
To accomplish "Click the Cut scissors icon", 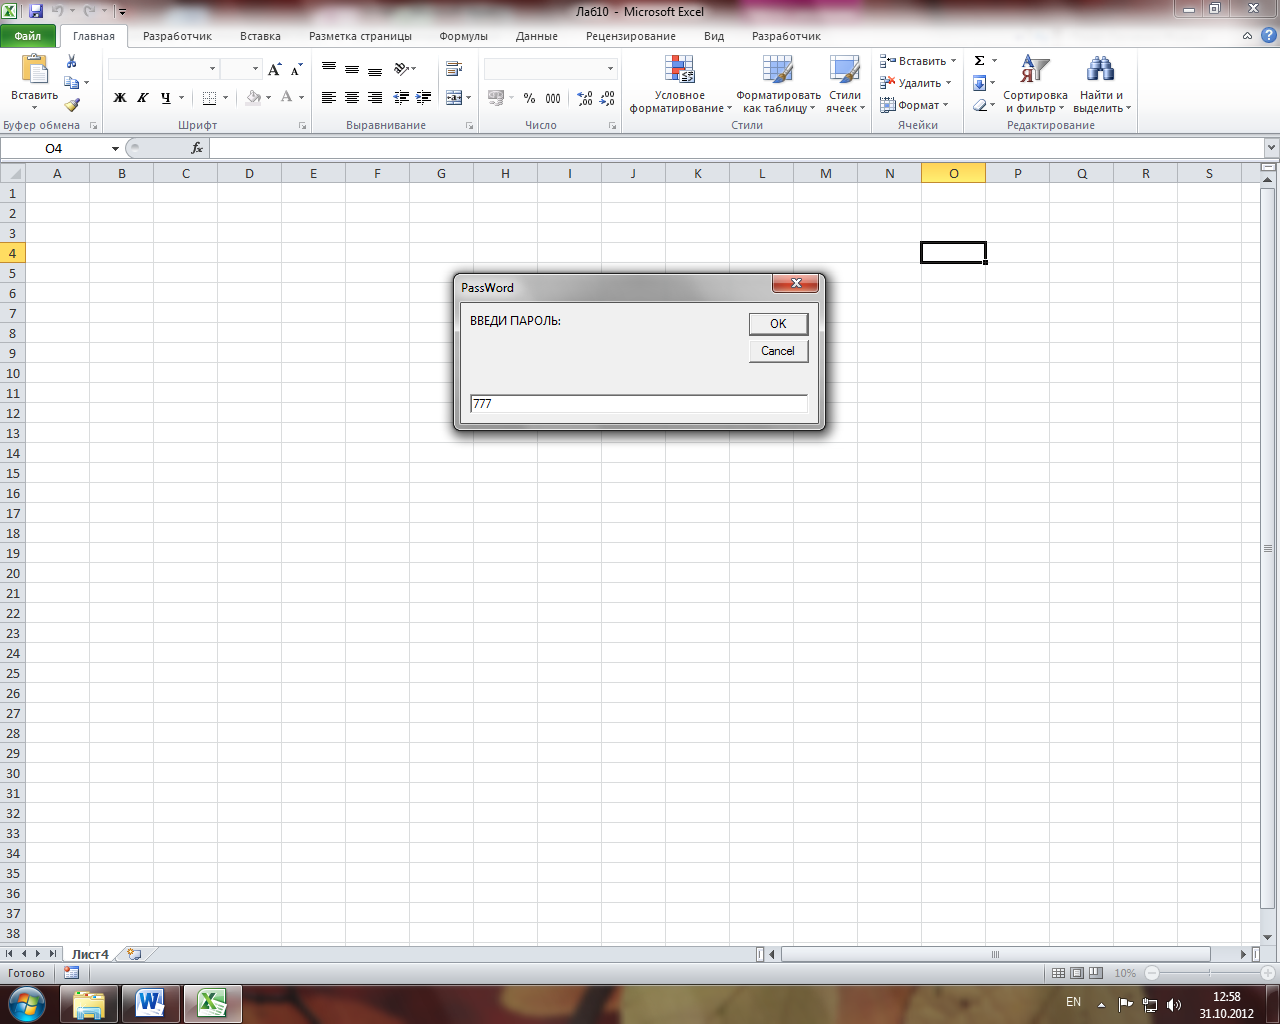I will [x=72, y=62].
